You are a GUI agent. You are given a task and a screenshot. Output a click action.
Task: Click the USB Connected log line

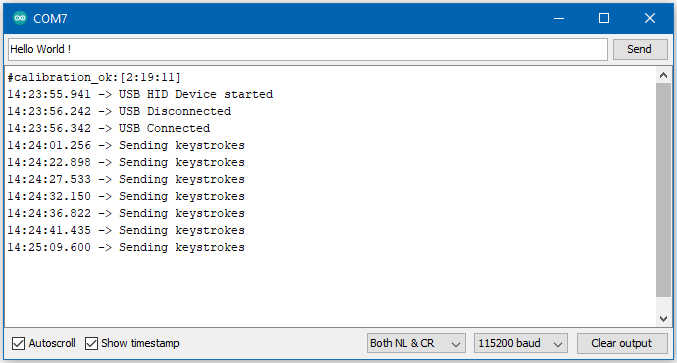pos(109,128)
